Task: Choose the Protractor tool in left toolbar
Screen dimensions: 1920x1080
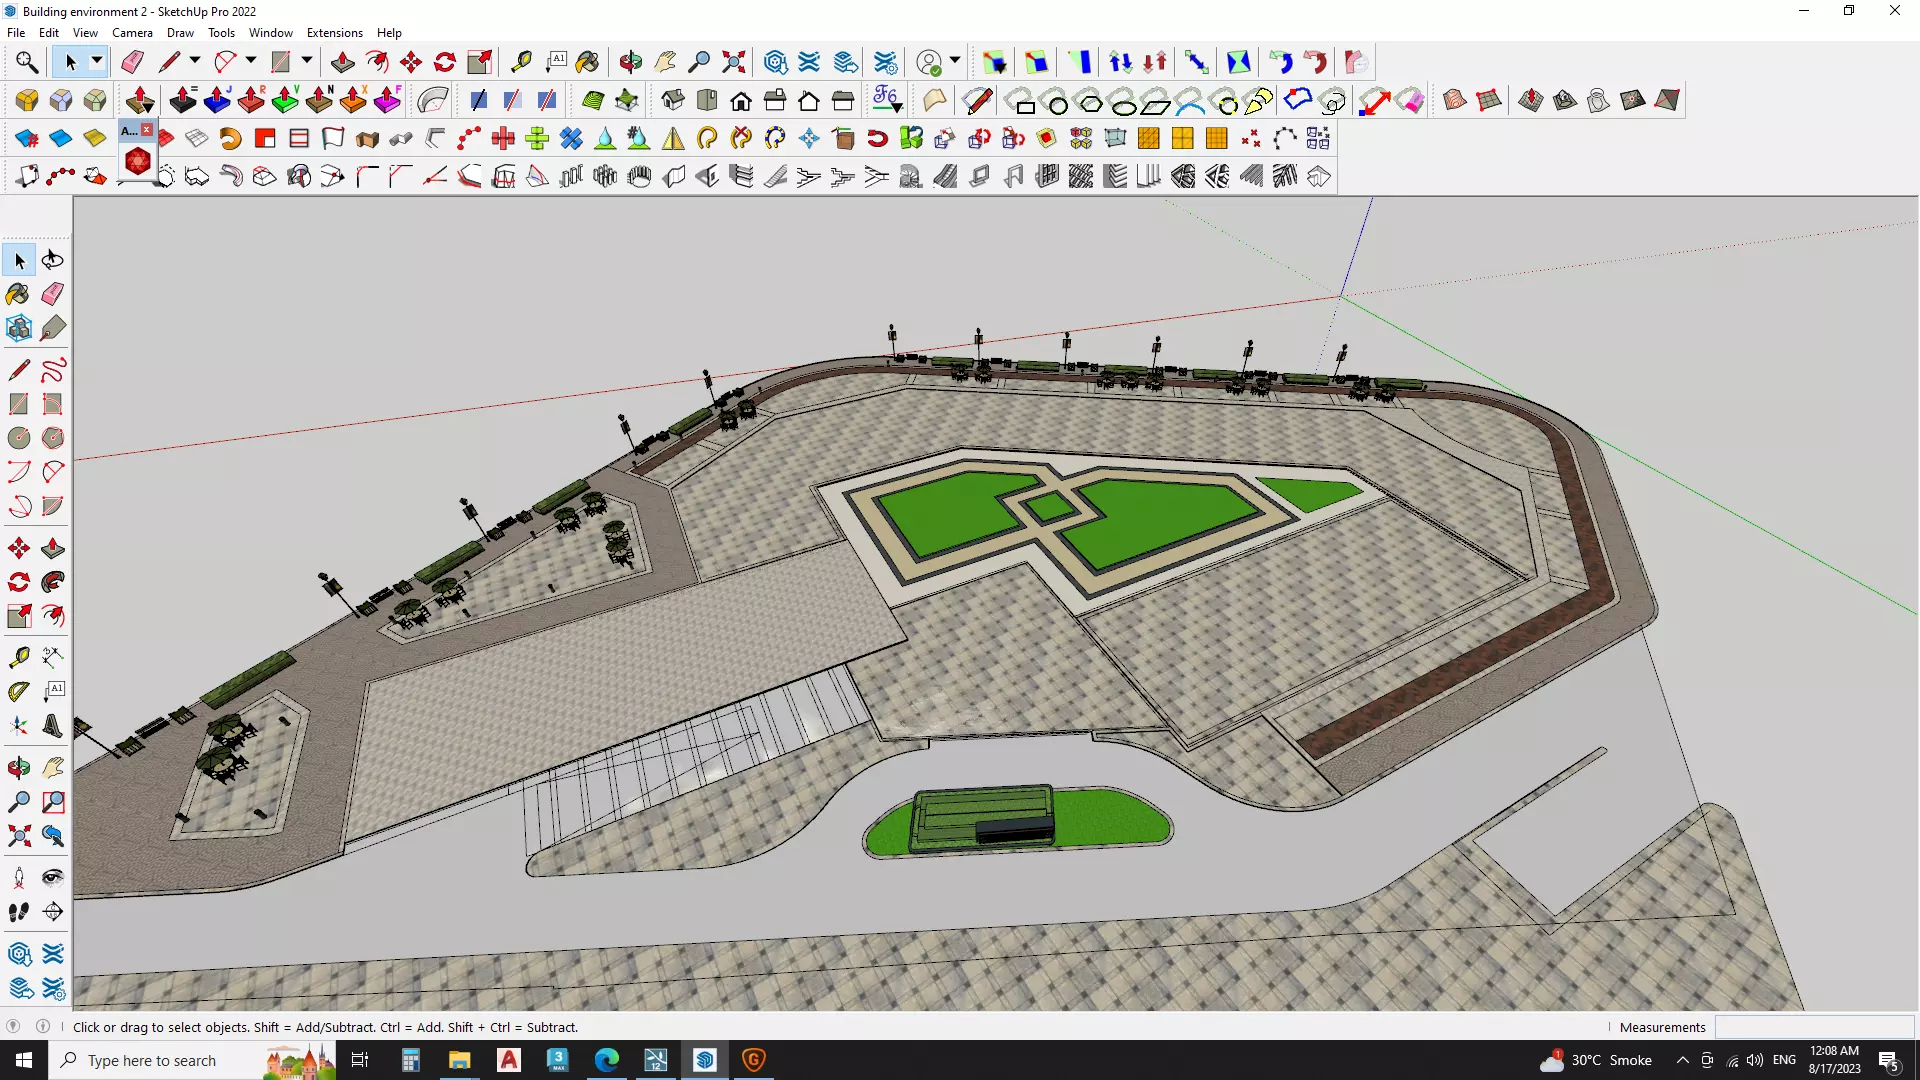Action: coord(19,691)
